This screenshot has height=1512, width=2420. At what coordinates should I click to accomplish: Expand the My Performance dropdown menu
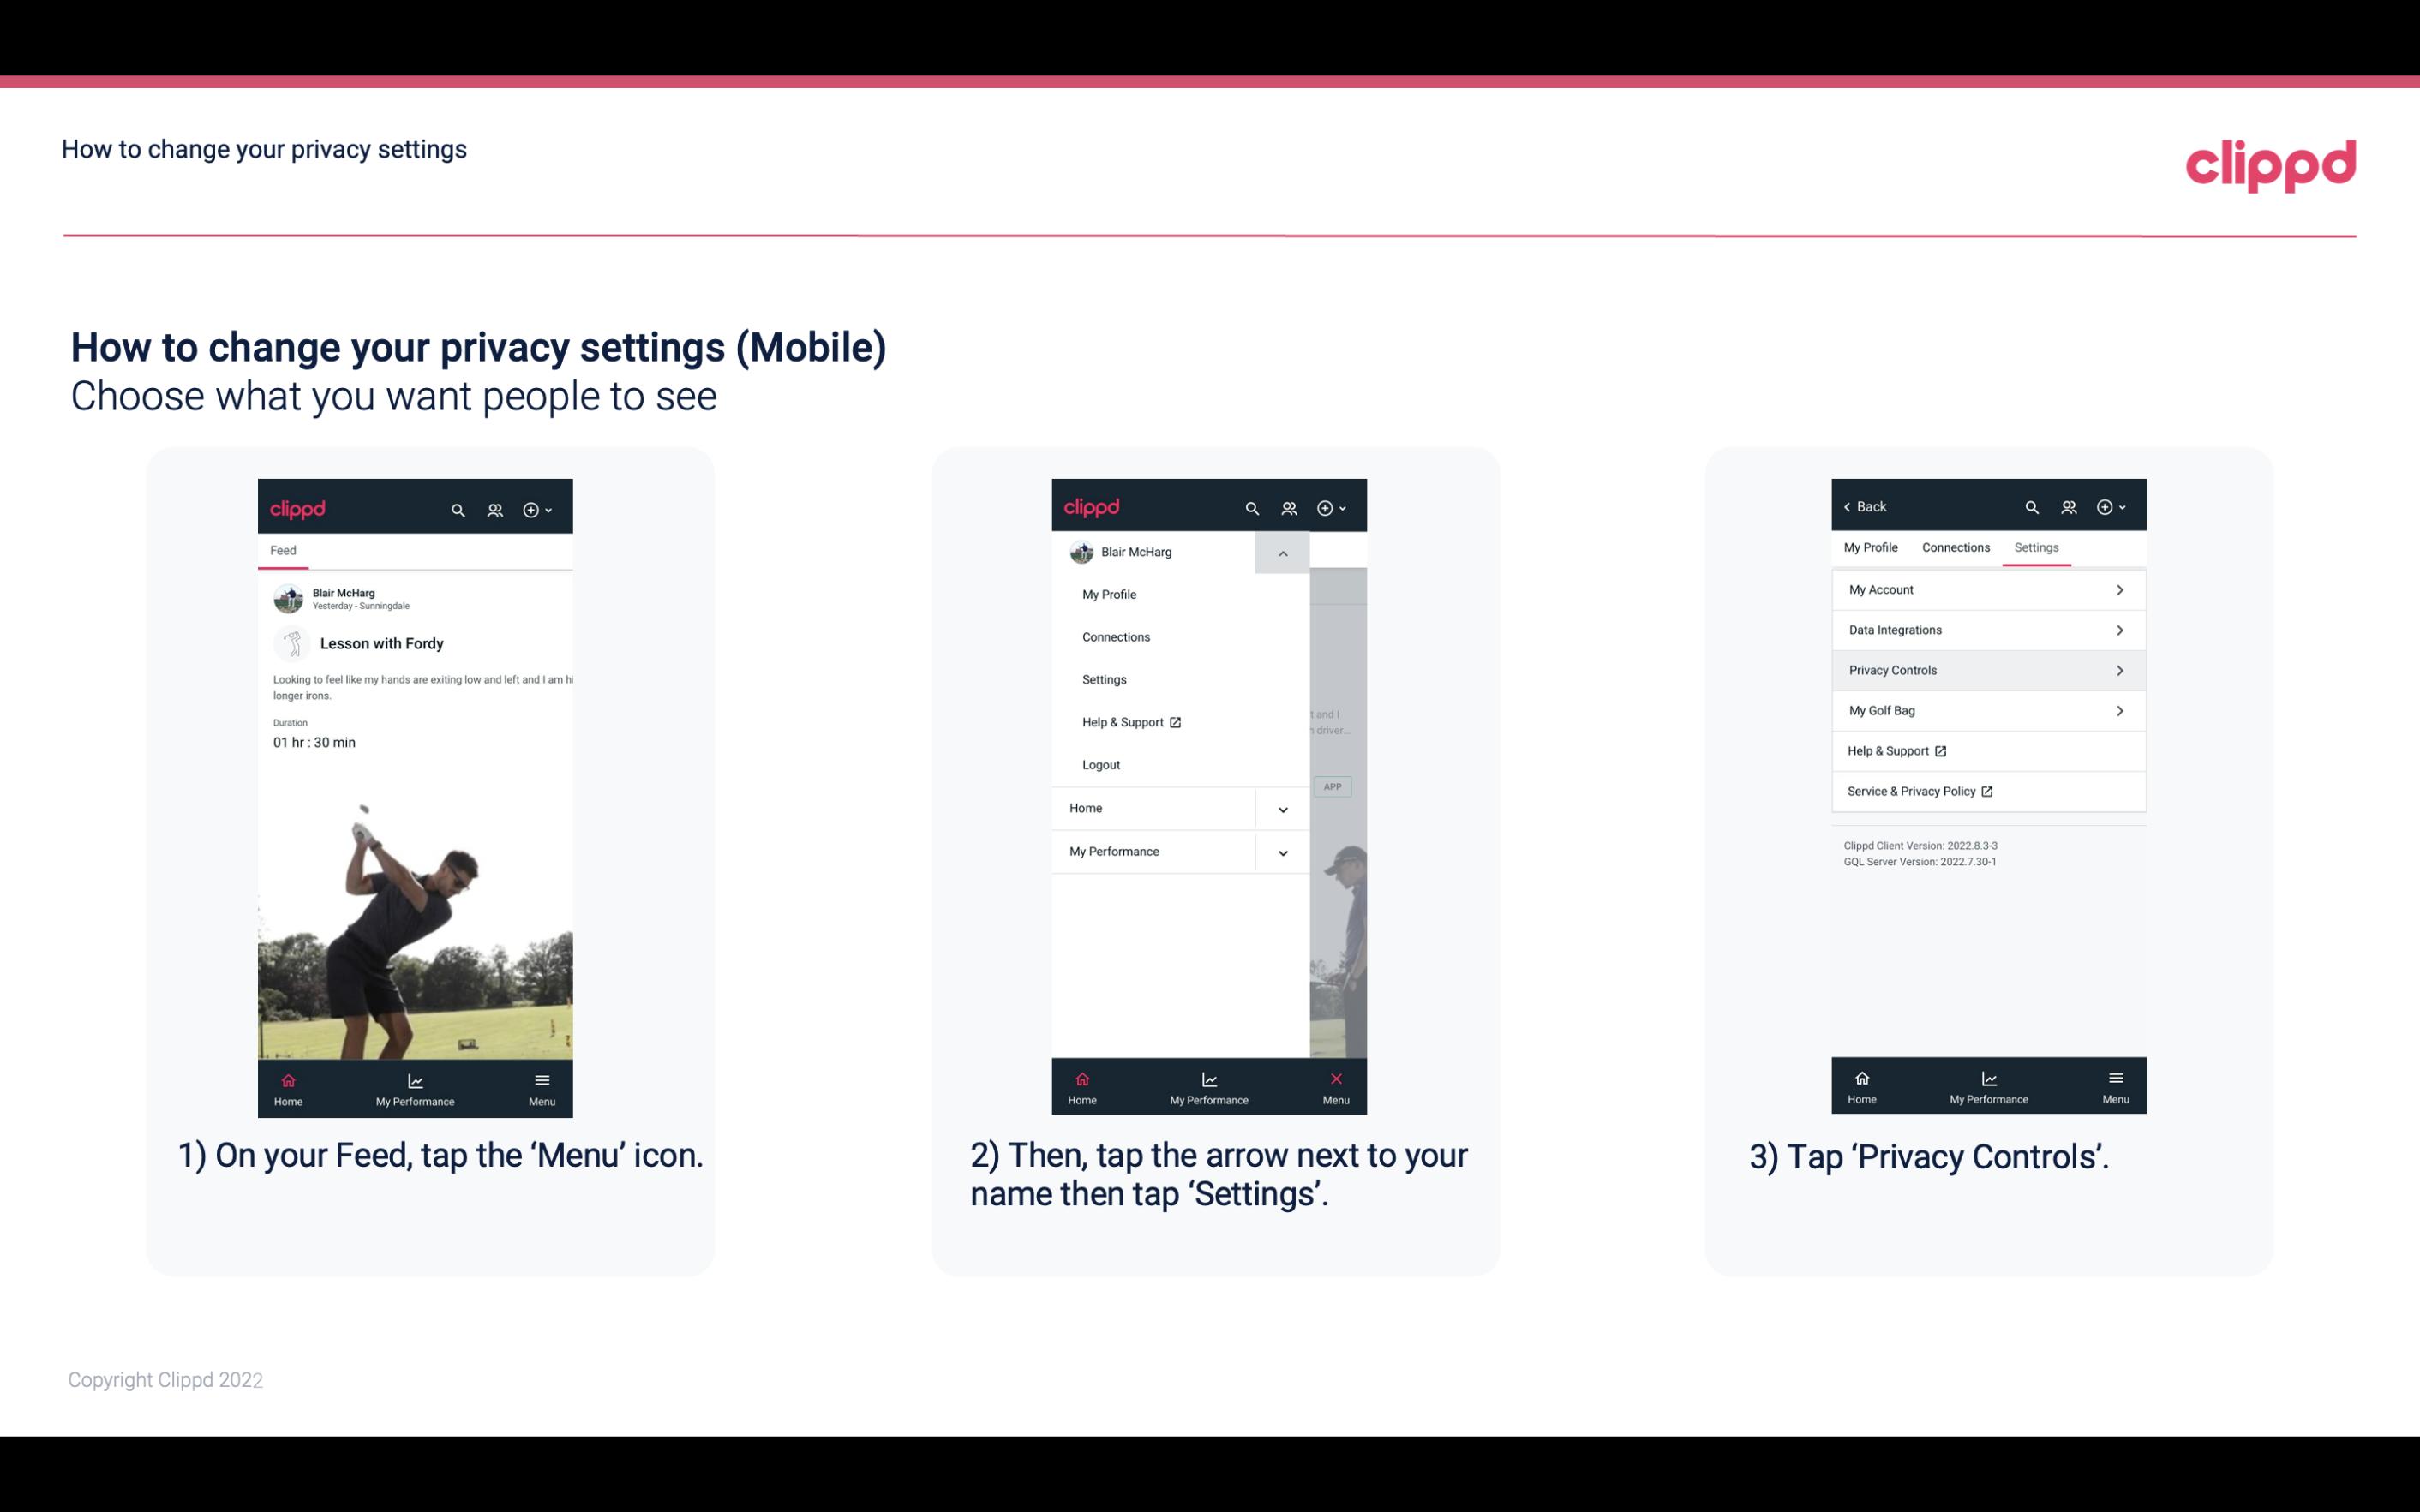coord(1282,852)
